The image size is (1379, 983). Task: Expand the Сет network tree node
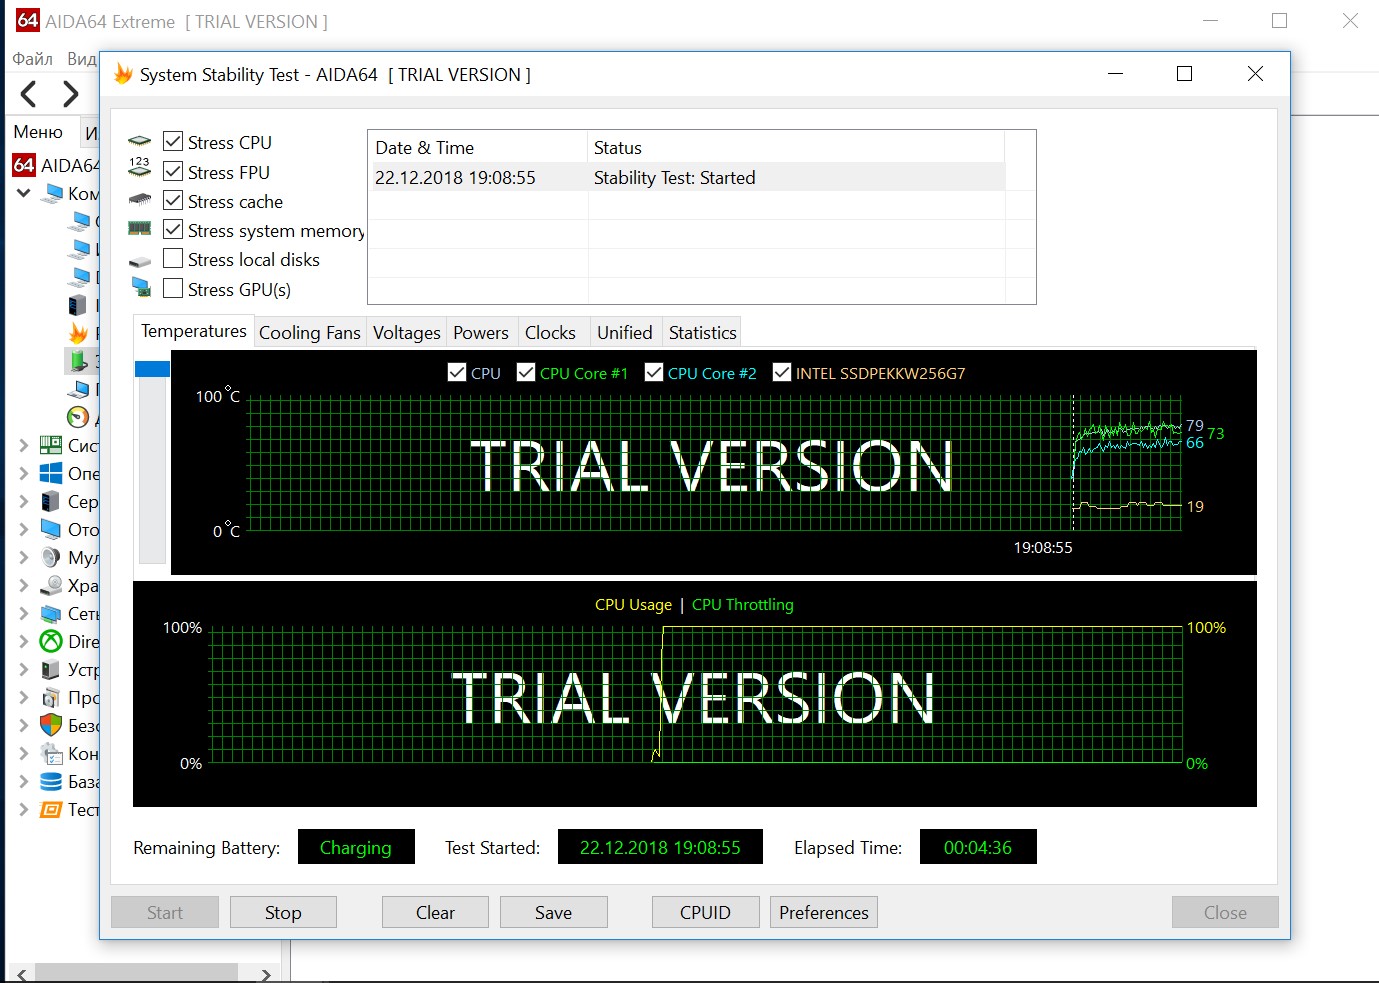[23, 613]
